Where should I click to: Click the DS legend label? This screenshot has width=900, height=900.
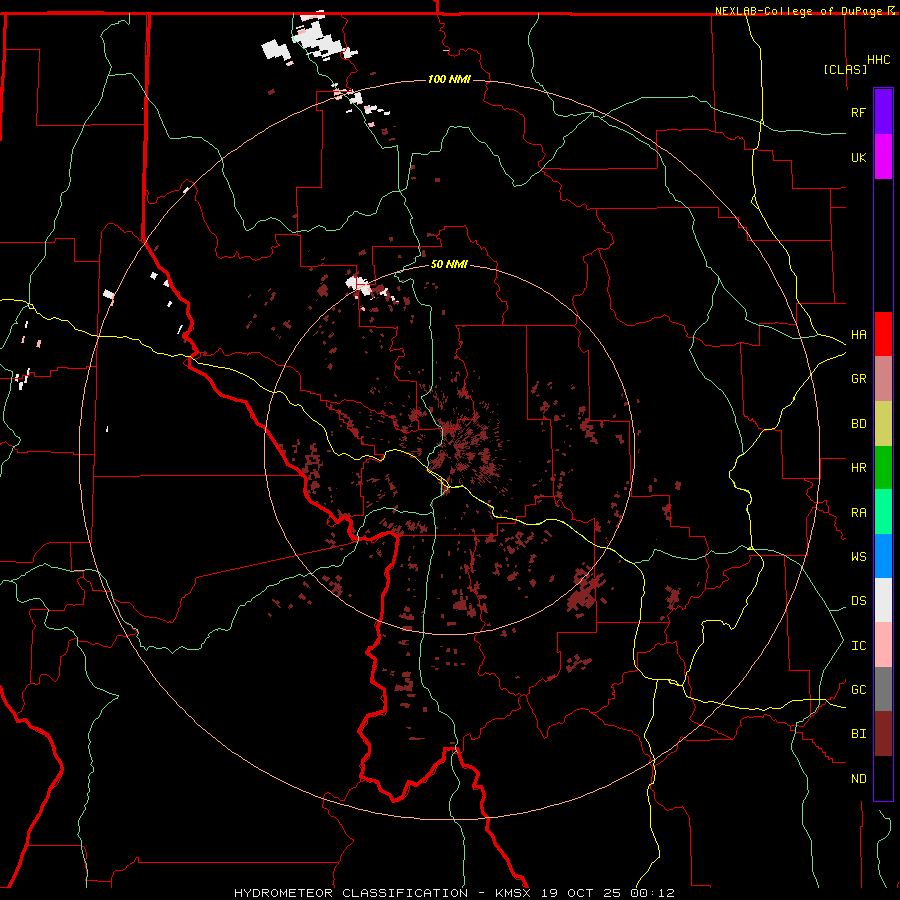(x=858, y=601)
